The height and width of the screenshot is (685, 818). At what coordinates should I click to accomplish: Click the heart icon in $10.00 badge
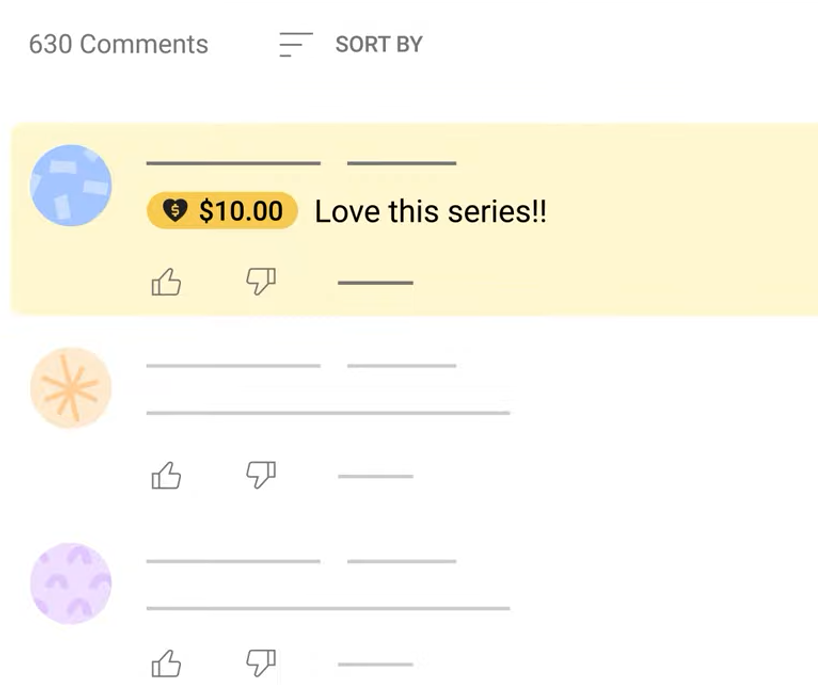pos(175,211)
